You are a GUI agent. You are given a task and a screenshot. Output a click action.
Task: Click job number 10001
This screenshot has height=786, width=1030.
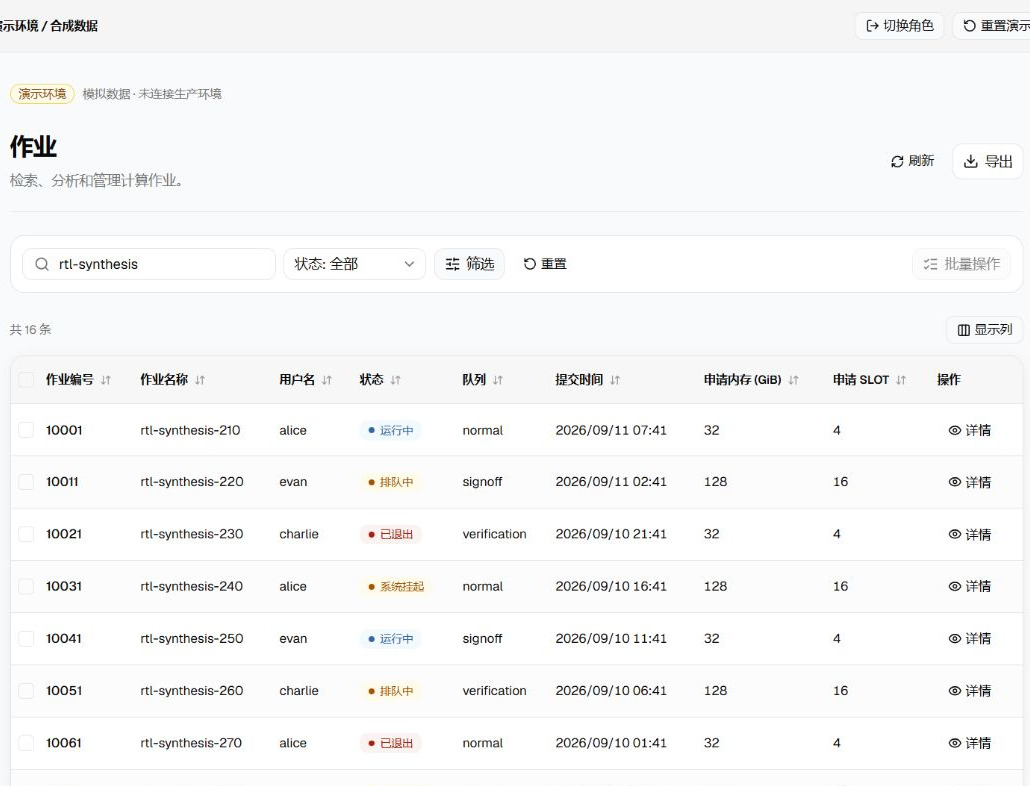(64, 430)
